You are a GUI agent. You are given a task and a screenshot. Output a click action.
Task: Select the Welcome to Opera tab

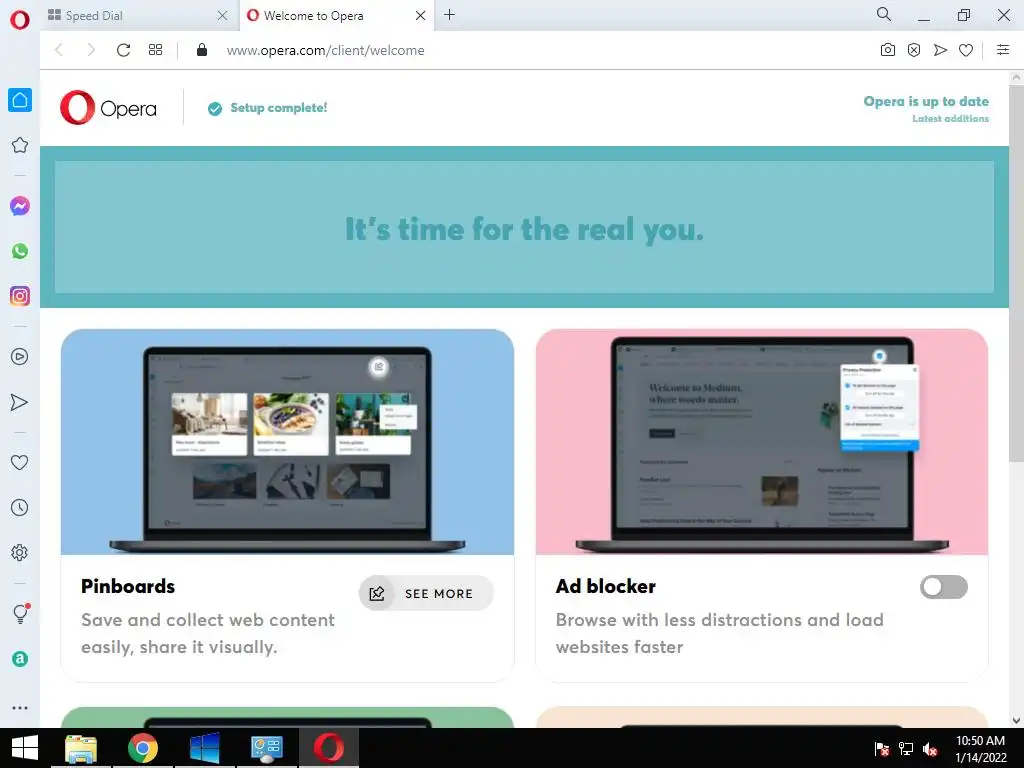click(x=337, y=16)
